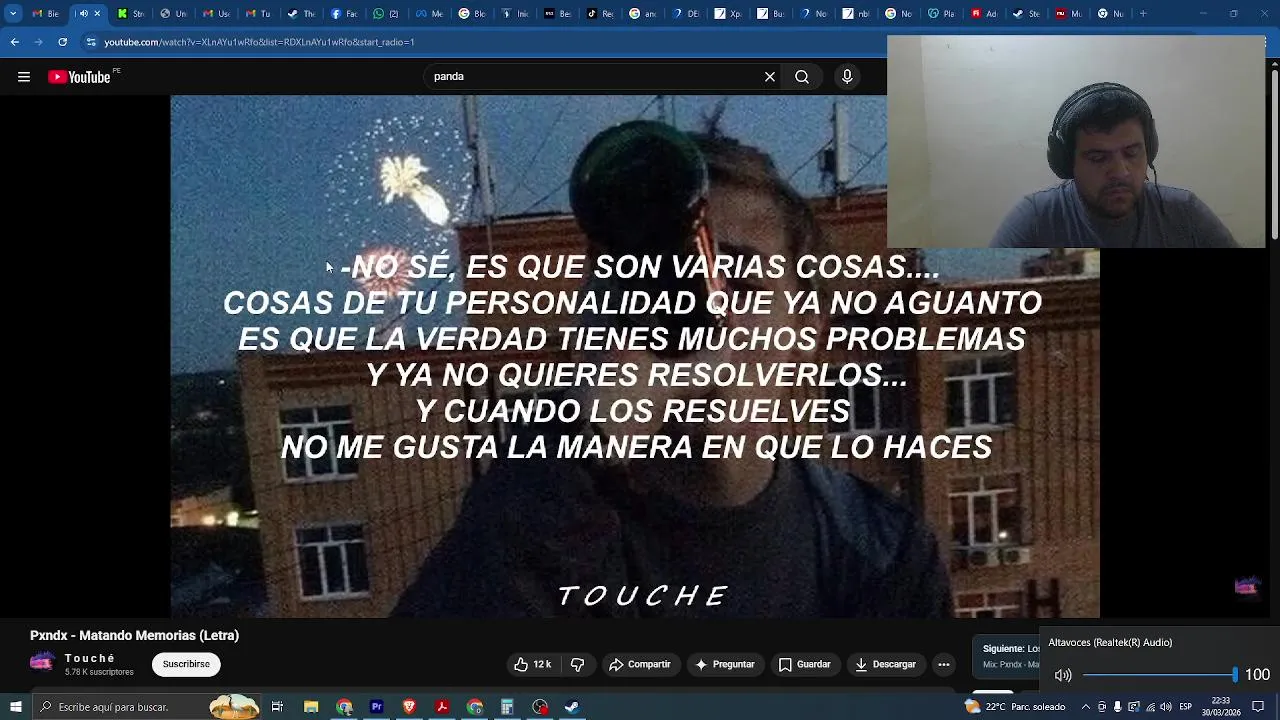The height and width of the screenshot is (720, 1280).
Task: Select the youtube.com address bar URL
Action: (x=259, y=42)
